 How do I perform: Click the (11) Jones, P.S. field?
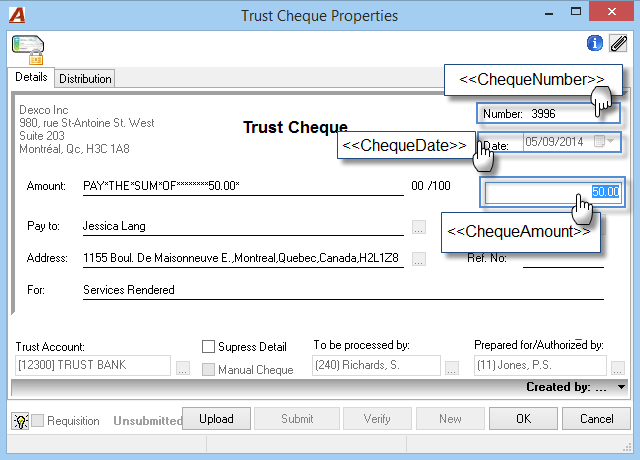540,365
